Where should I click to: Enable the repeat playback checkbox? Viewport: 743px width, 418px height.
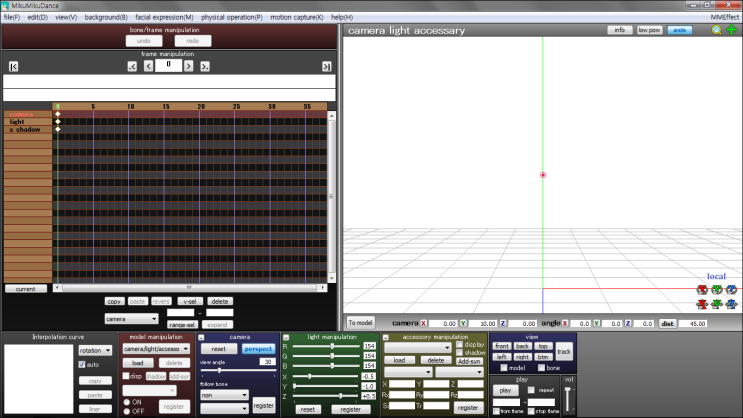click(532, 390)
